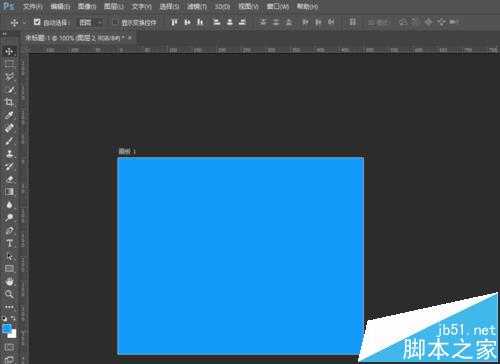Open the File menu
The height and width of the screenshot is (364, 500).
(33, 6)
